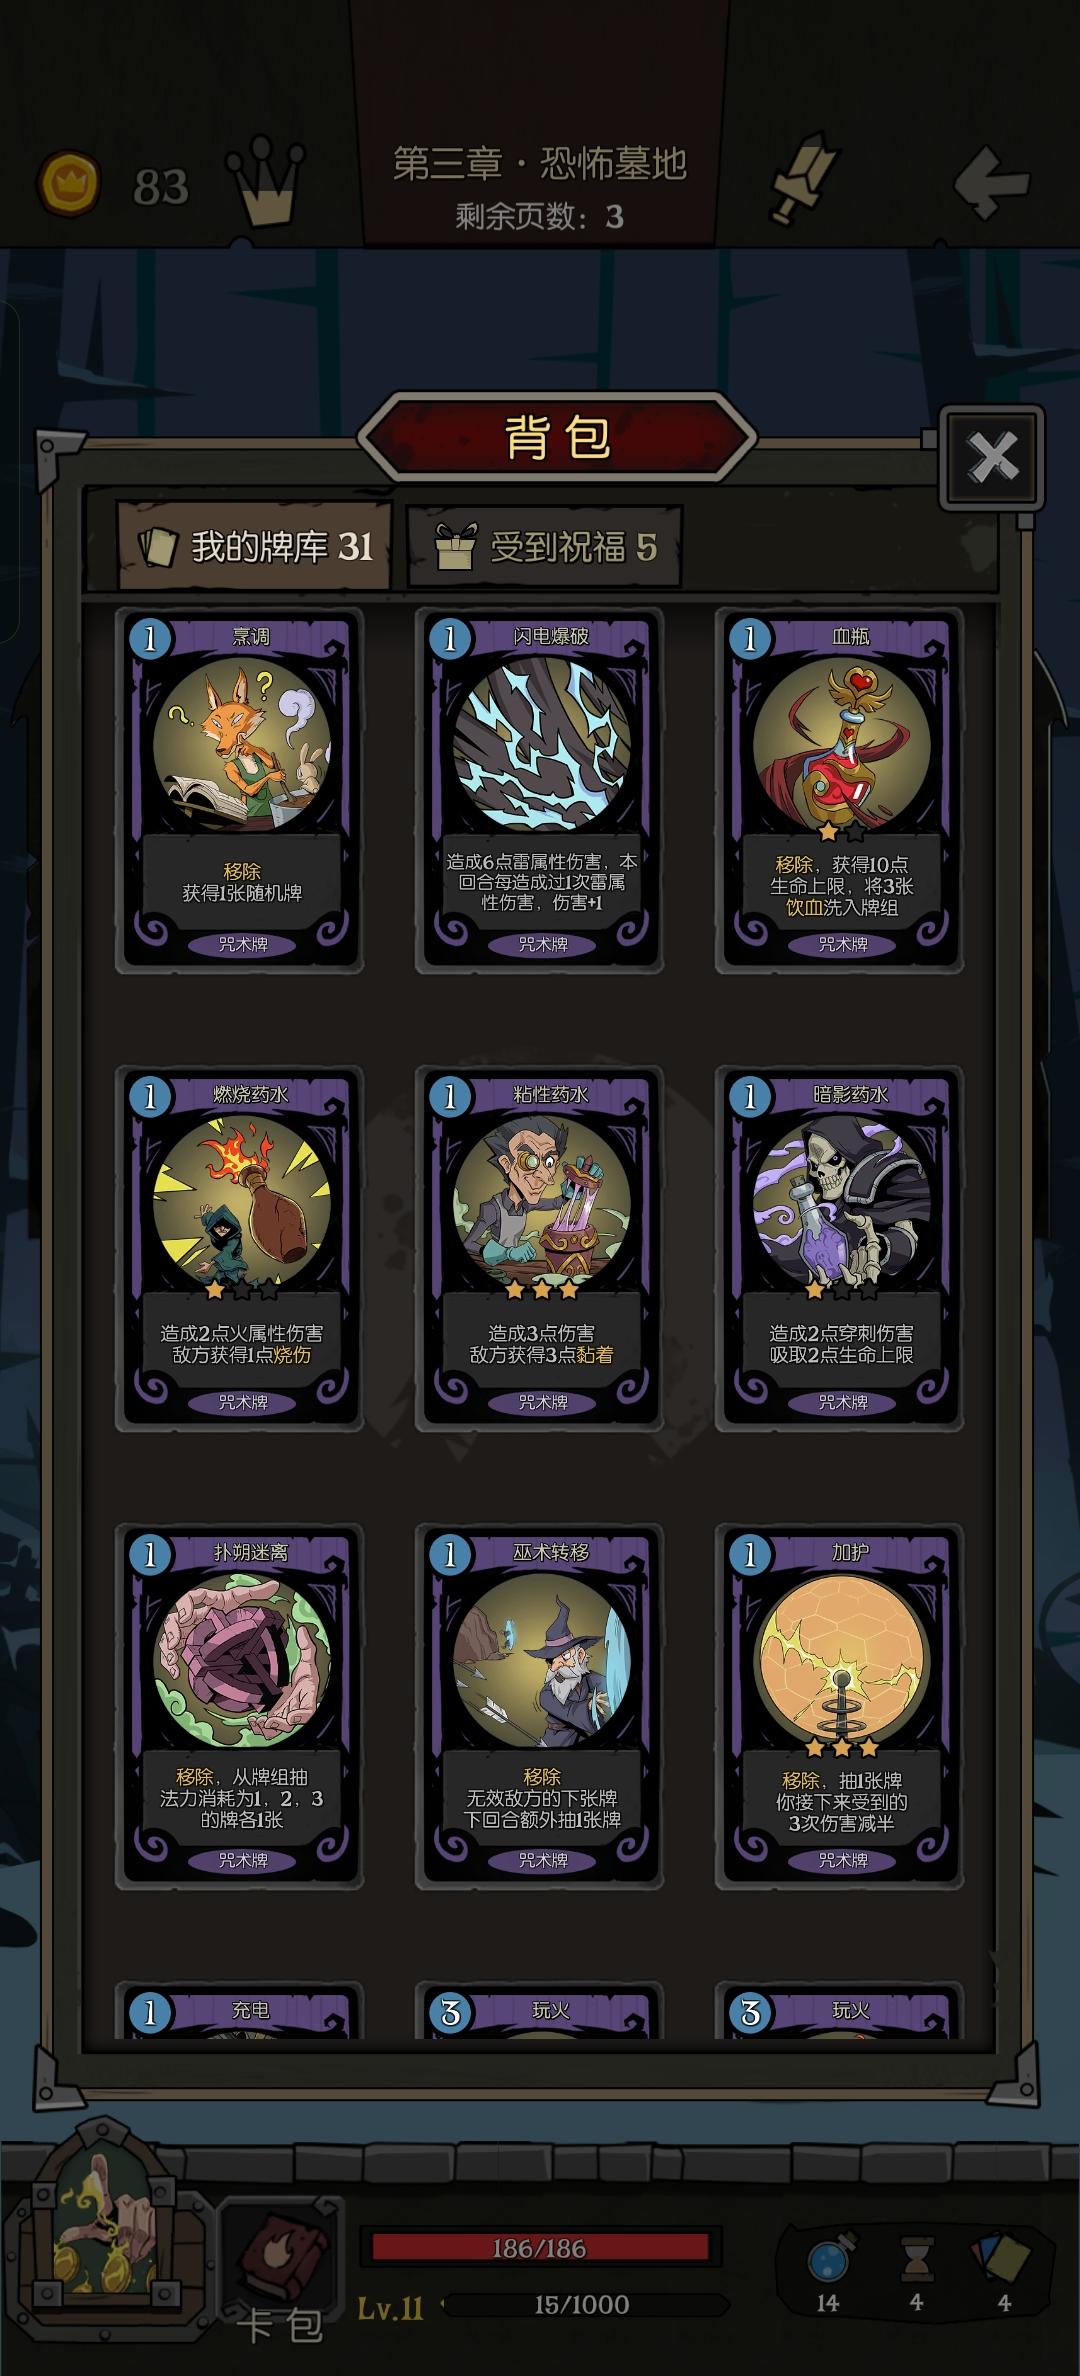Tap the sword icon in header
The image size is (1080, 2376).
(x=802, y=178)
